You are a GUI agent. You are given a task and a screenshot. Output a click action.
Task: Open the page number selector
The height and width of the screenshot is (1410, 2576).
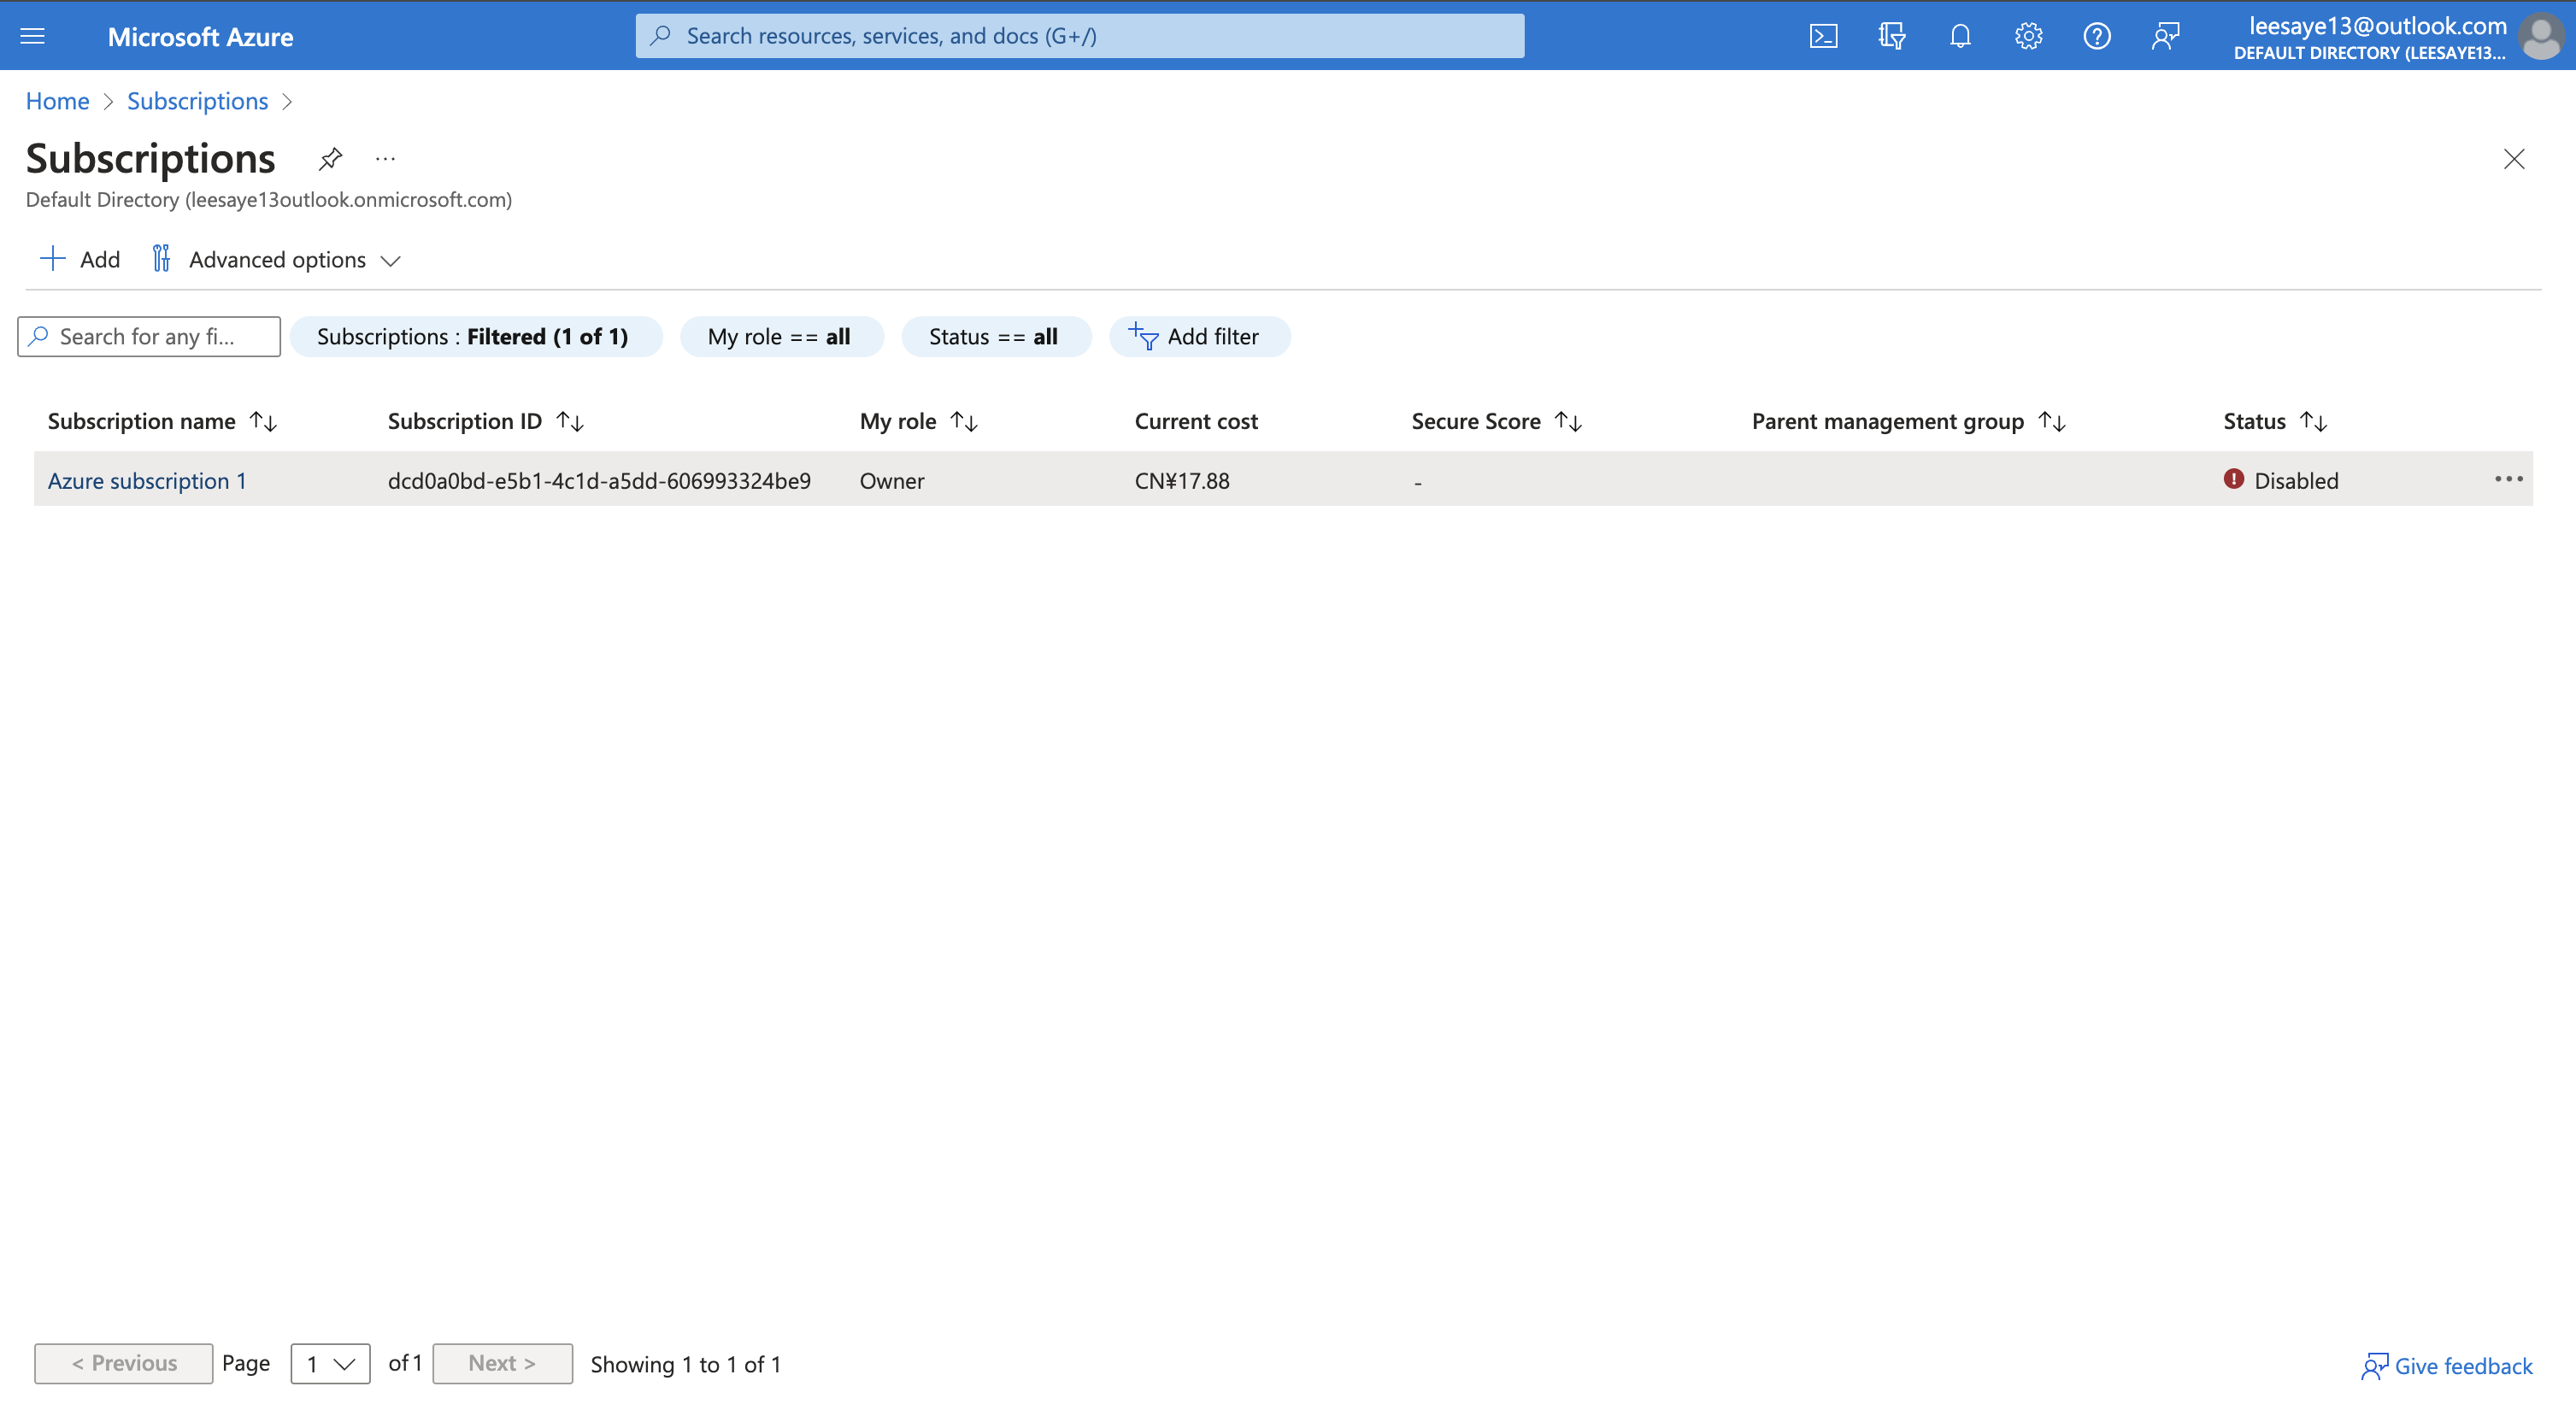pyautogui.click(x=330, y=1363)
